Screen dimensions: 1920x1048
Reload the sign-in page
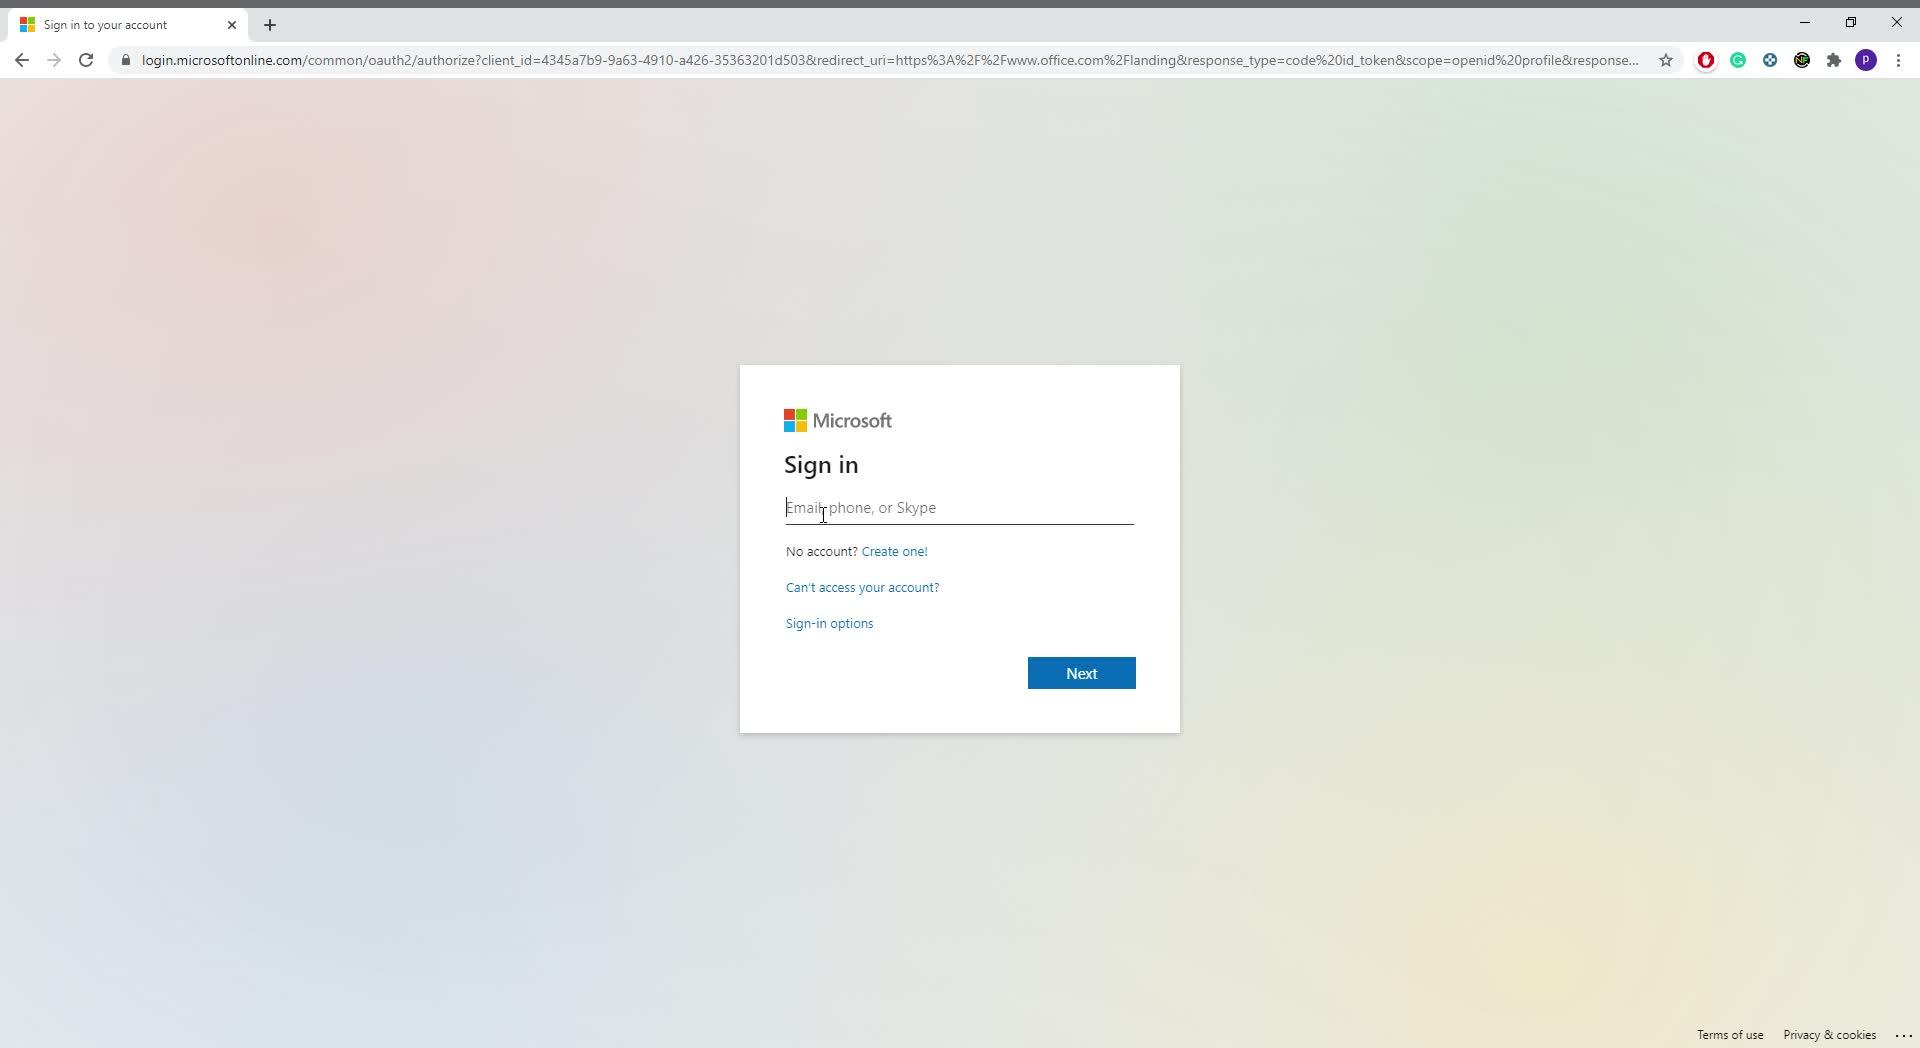pyautogui.click(x=86, y=60)
